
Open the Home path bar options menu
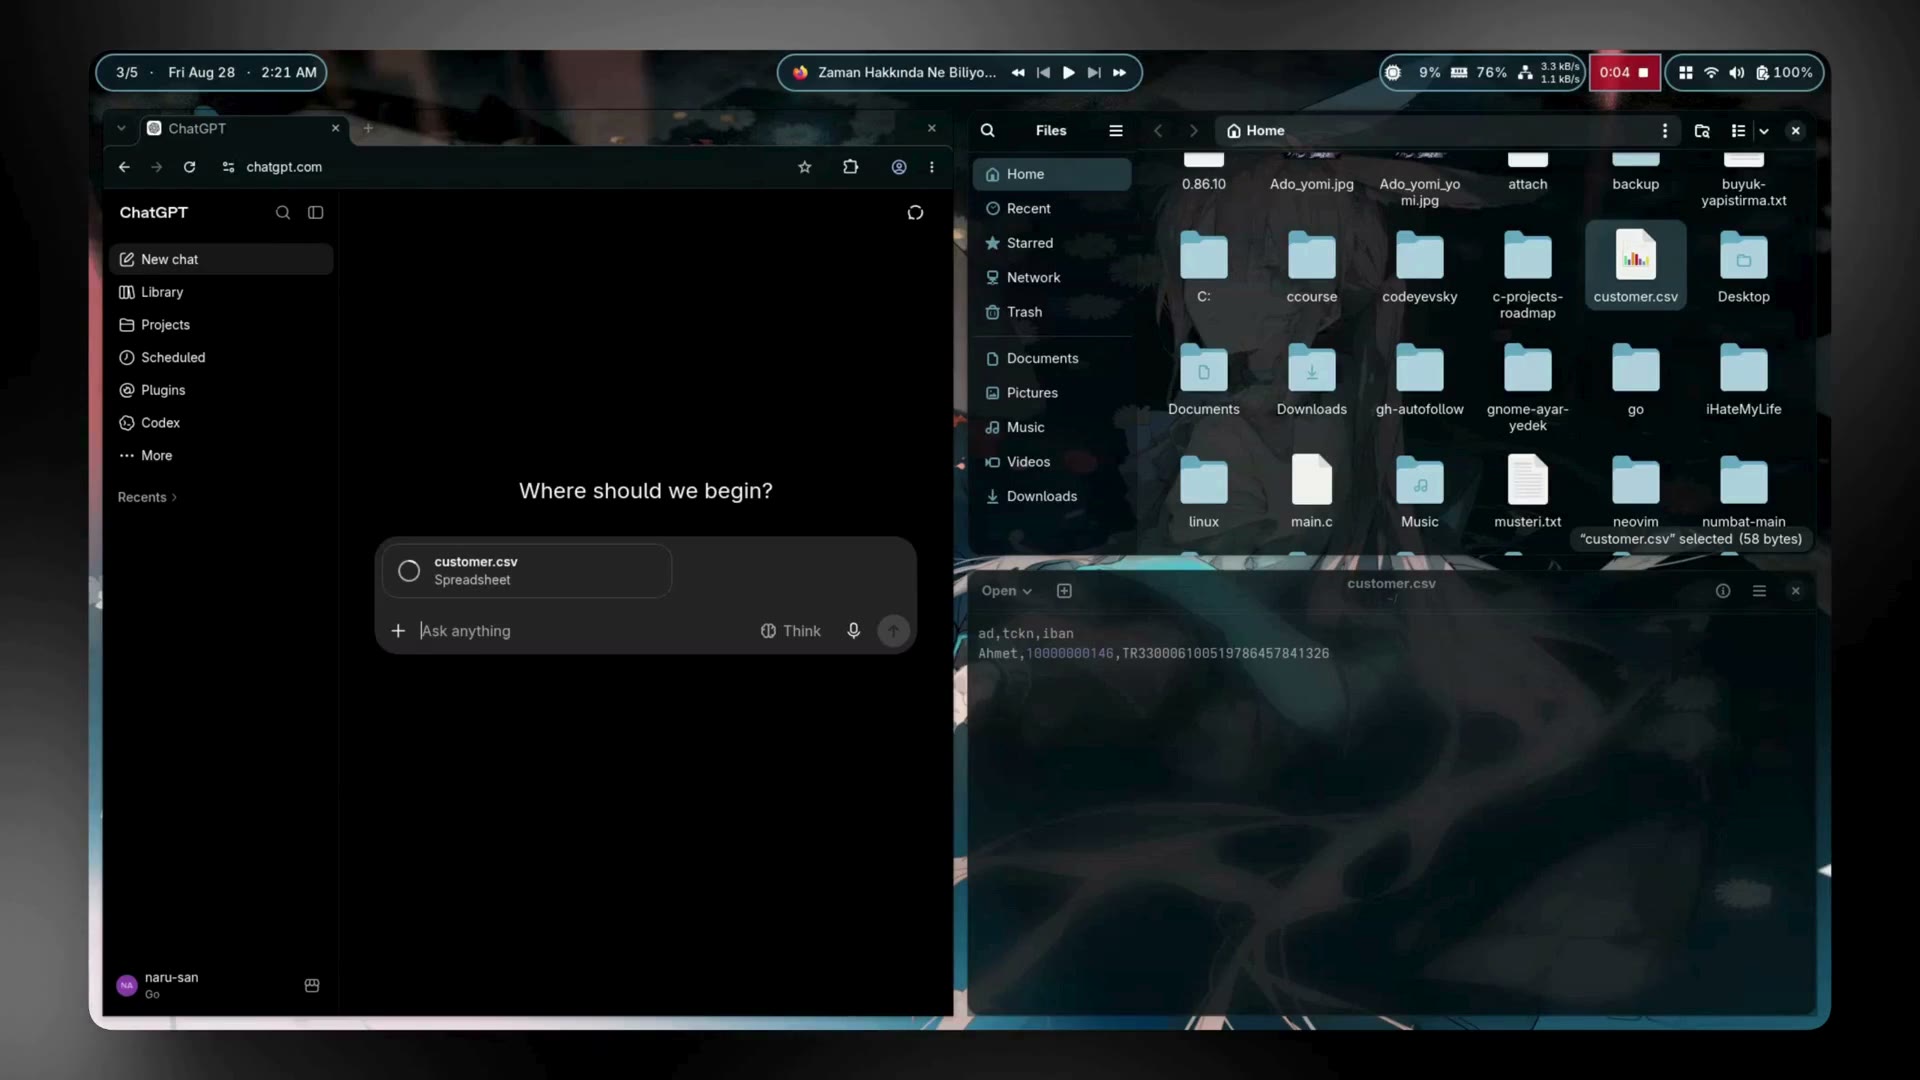click(1665, 131)
